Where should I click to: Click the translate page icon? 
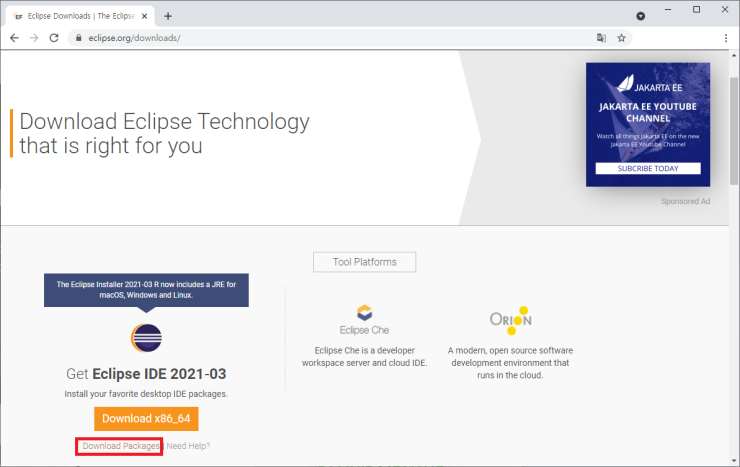point(601,38)
